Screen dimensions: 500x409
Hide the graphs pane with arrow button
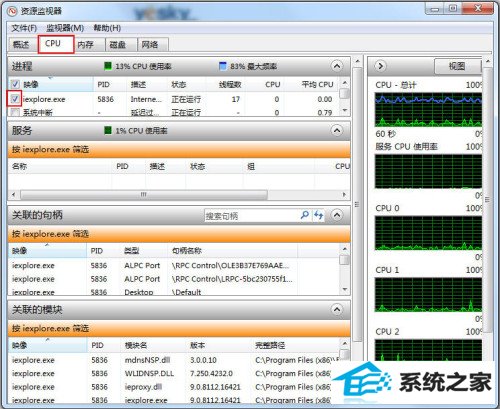[x=380, y=66]
